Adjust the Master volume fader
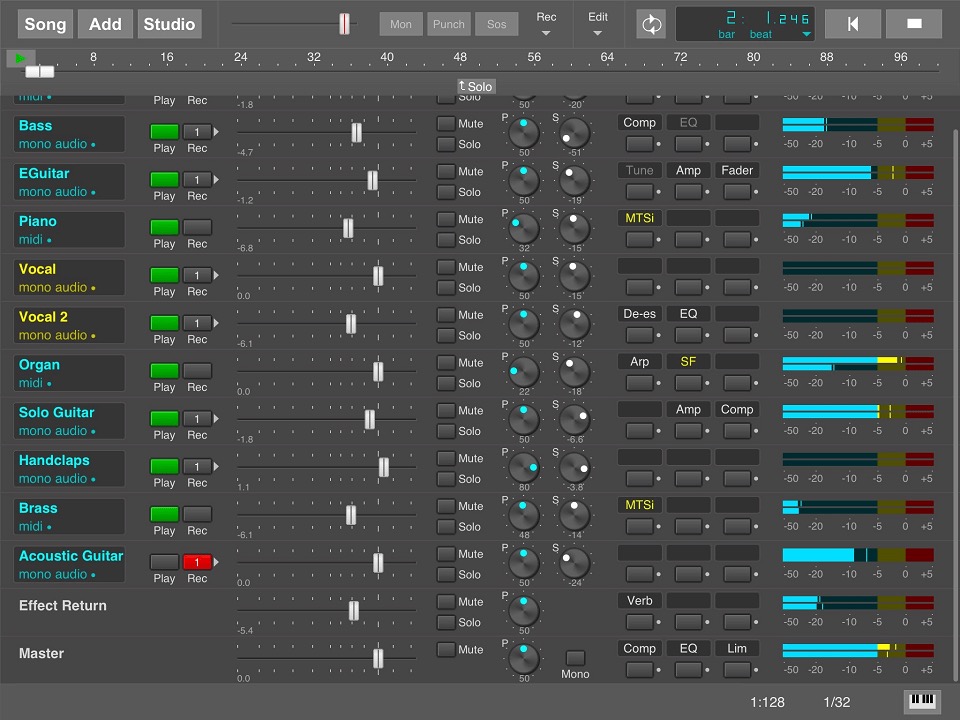 click(378, 659)
